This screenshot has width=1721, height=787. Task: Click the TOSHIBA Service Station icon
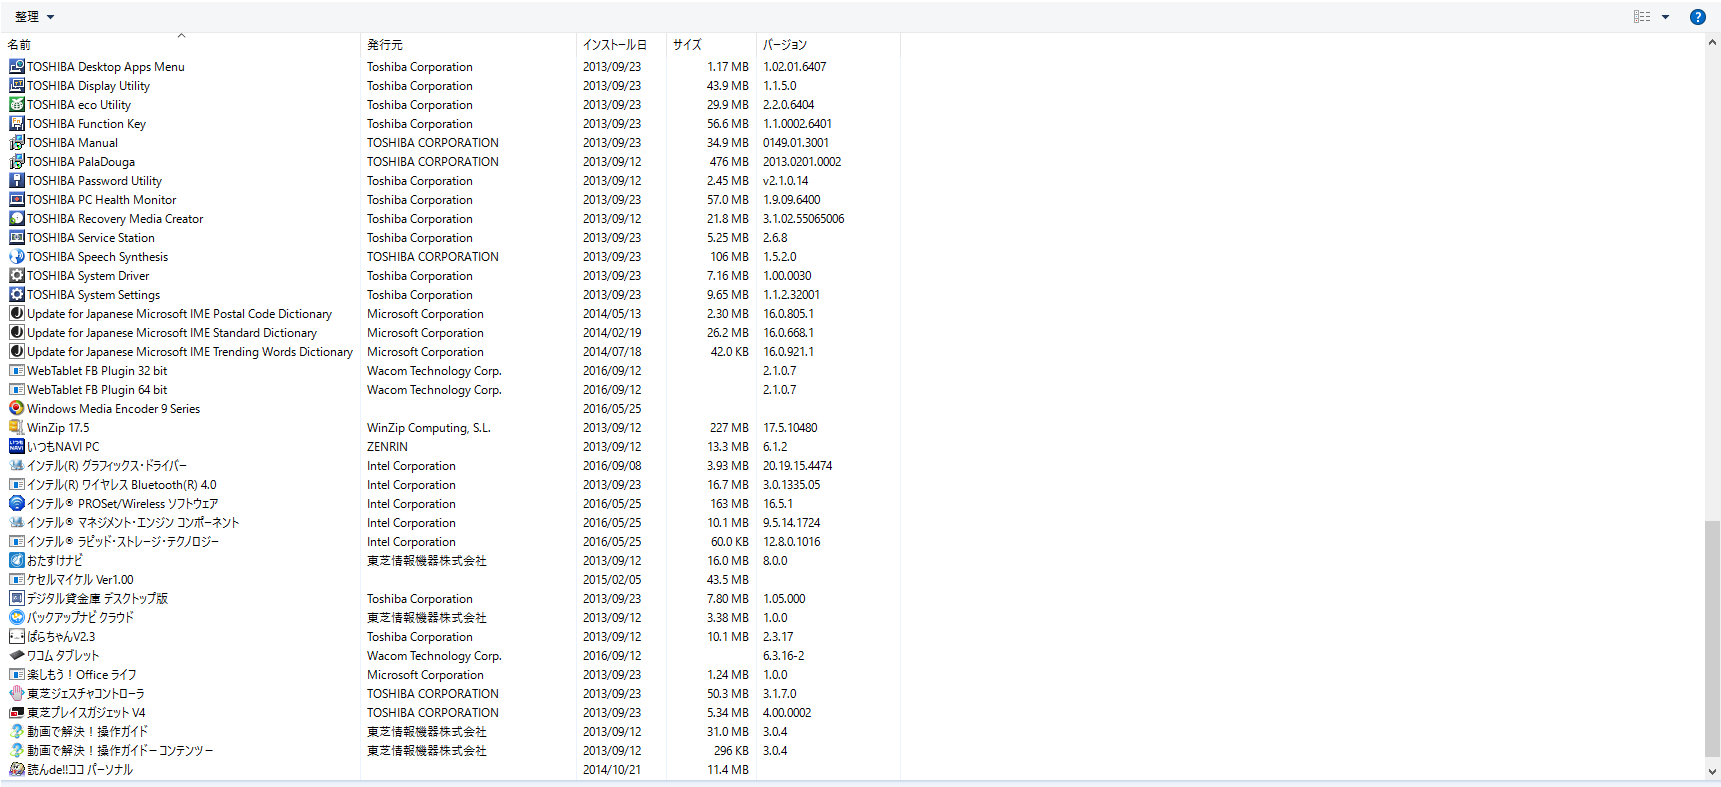click(16, 238)
